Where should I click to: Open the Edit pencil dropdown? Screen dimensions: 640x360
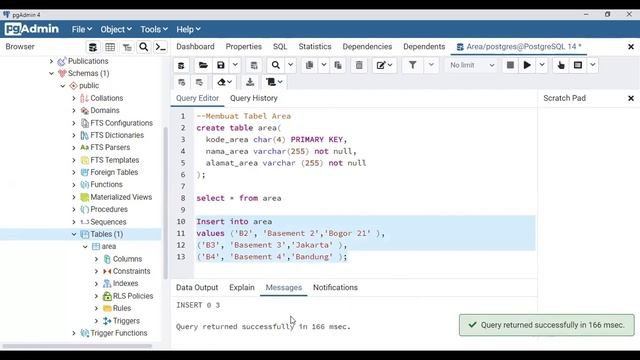384,65
